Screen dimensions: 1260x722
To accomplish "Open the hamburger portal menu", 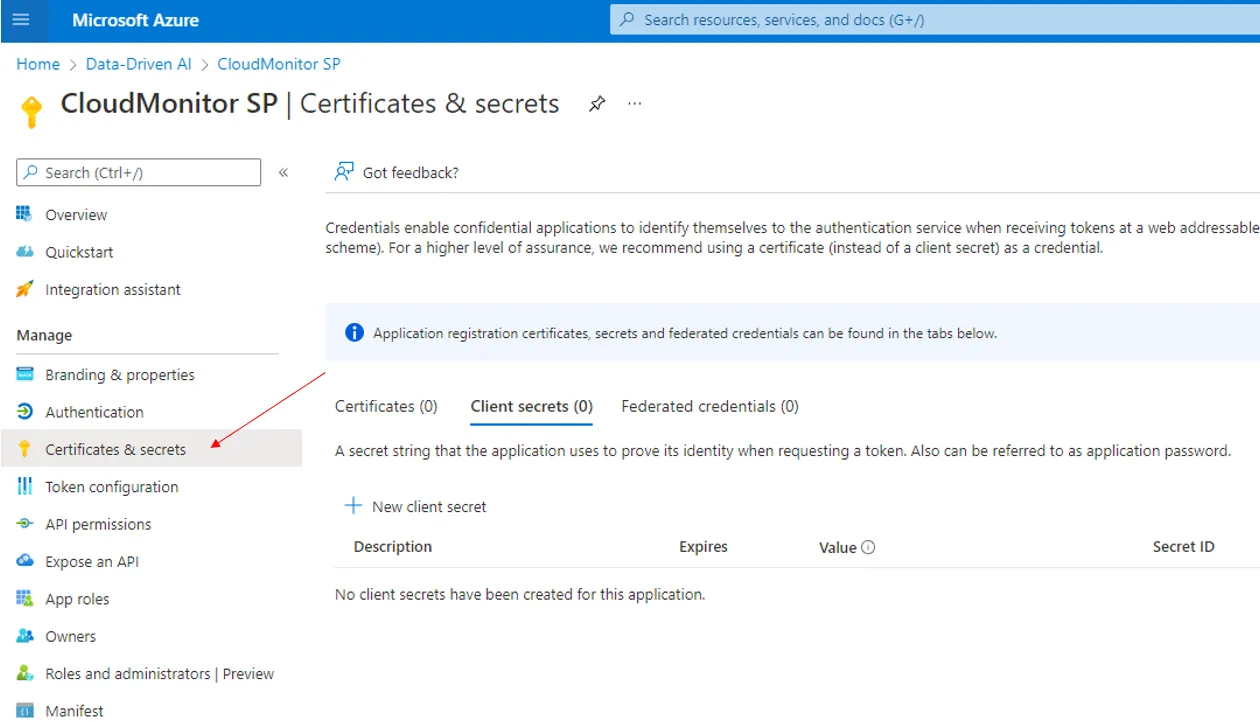I will [x=21, y=20].
